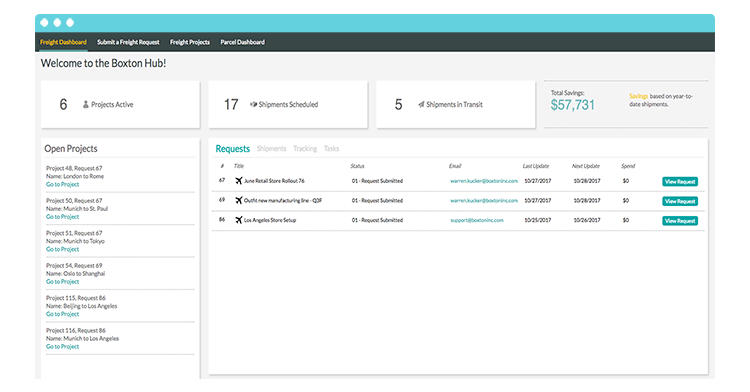Click the email link in request row 67
This screenshot has width=750, height=392.
[x=484, y=181]
